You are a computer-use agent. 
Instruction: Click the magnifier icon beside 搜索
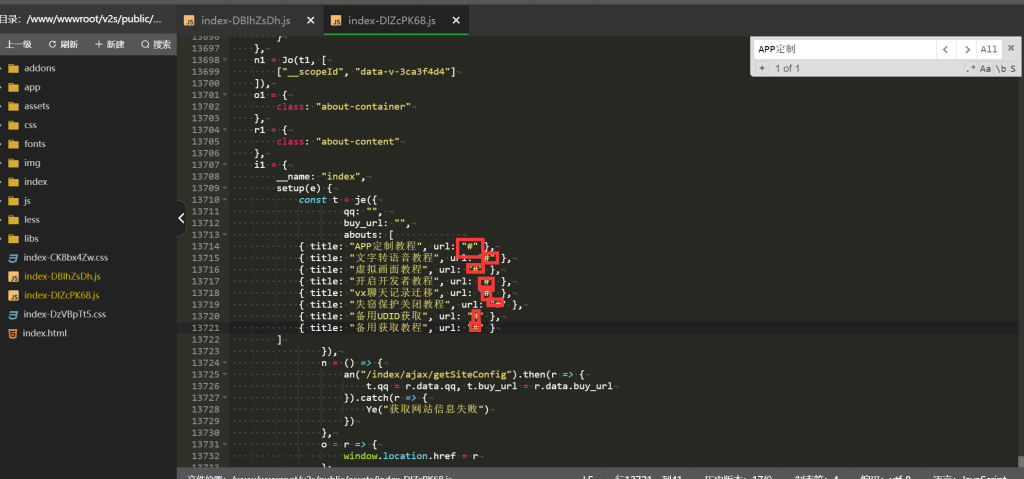point(145,44)
